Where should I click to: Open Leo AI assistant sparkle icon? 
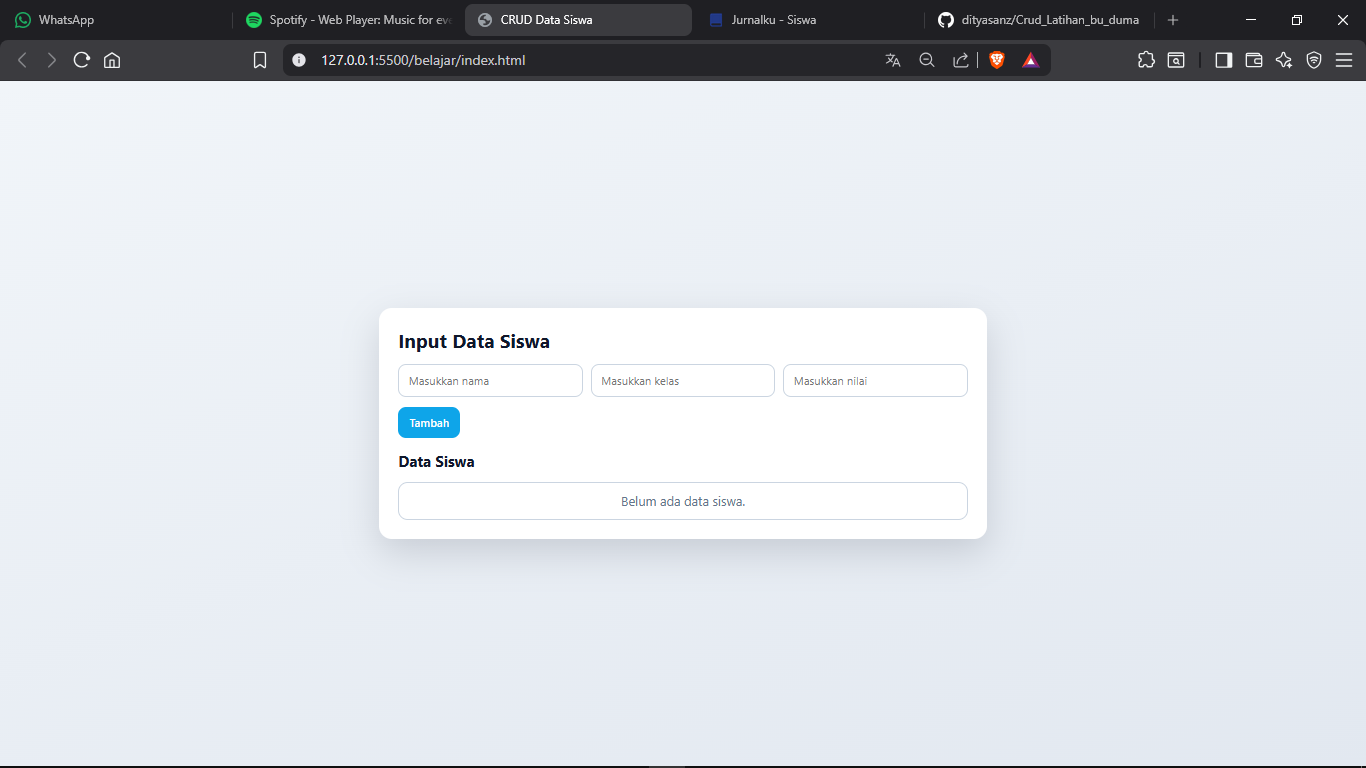pyautogui.click(x=1284, y=60)
